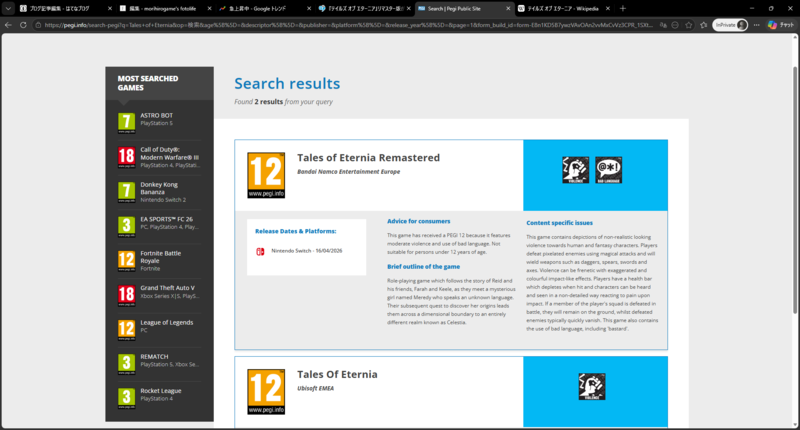Viewport: 800px width, 430px height.
Task: Switch to the Wikedia Tales of Eternia tab
Action: pyautogui.click(x=563, y=9)
